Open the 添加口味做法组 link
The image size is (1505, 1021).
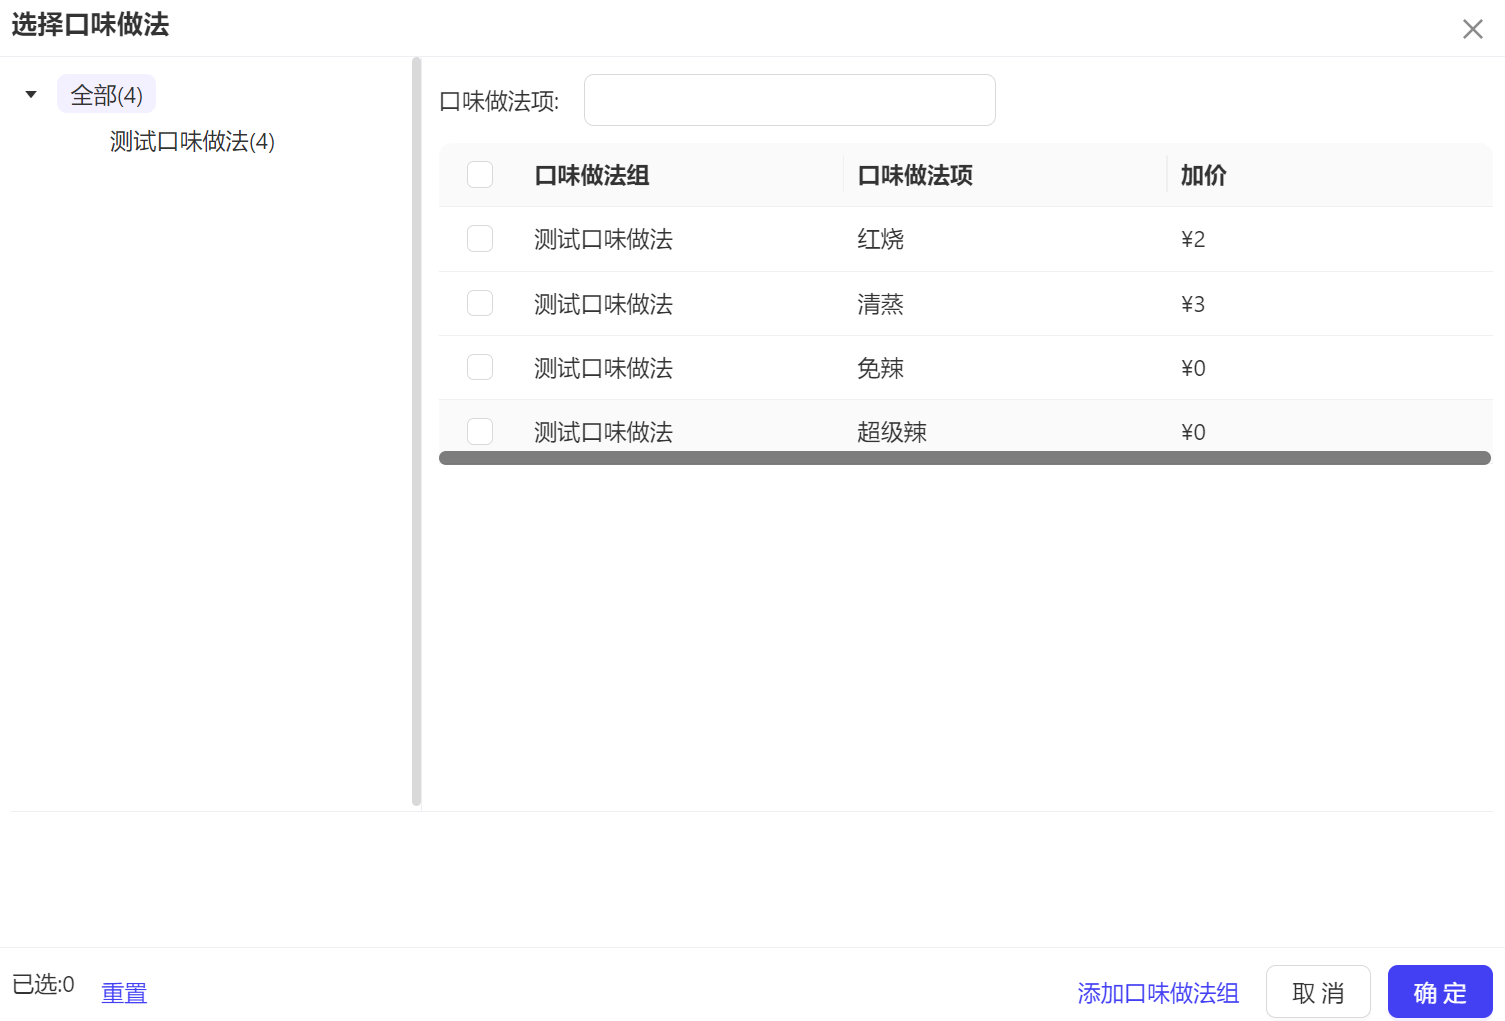[1158, 993]
